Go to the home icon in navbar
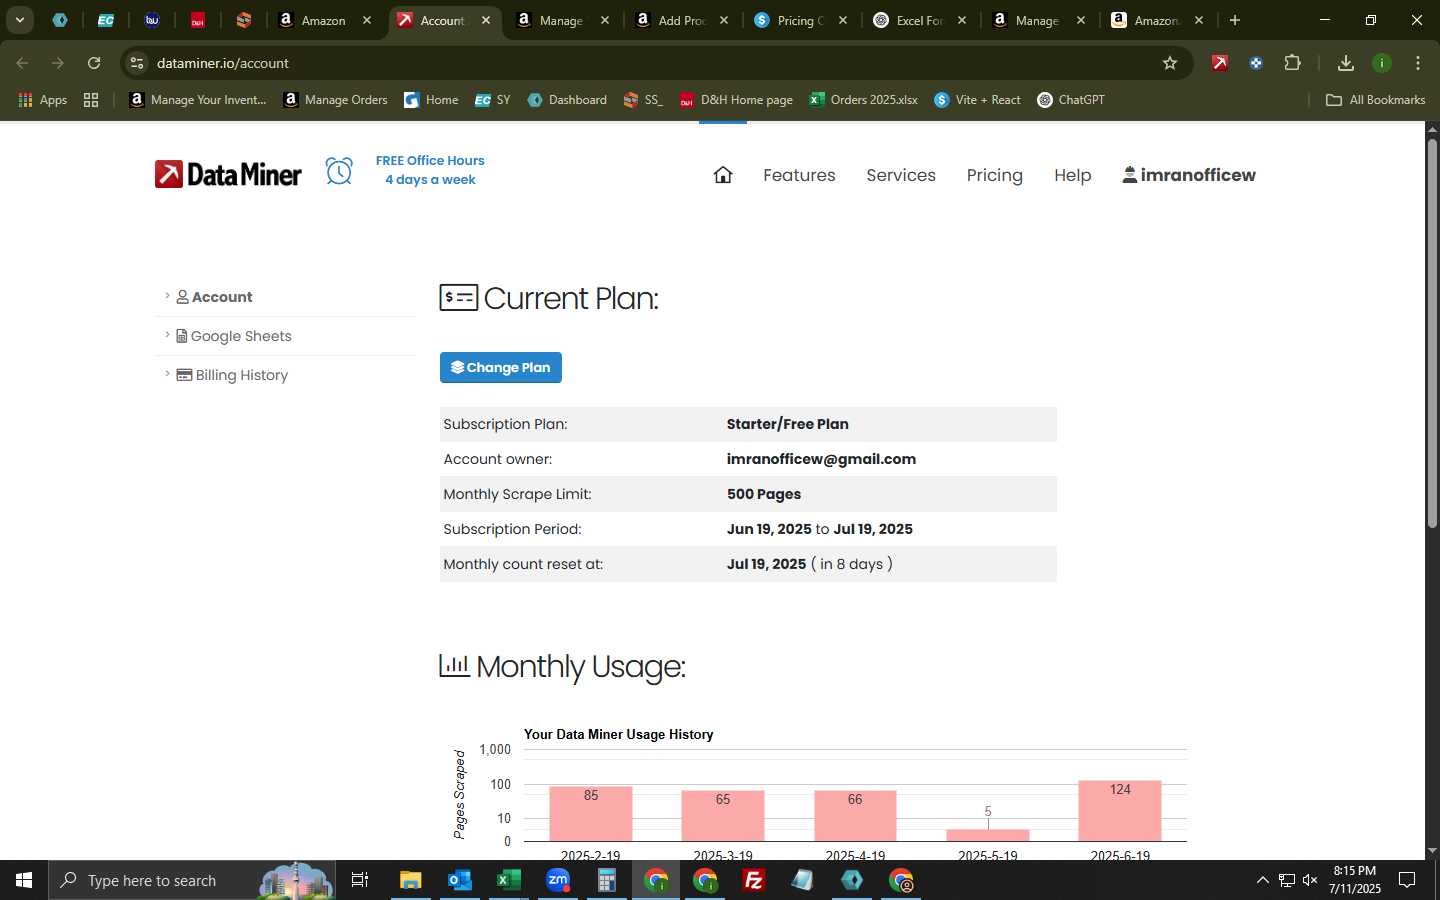Screen dimensions: 1440x900 [x=723, y=175]
